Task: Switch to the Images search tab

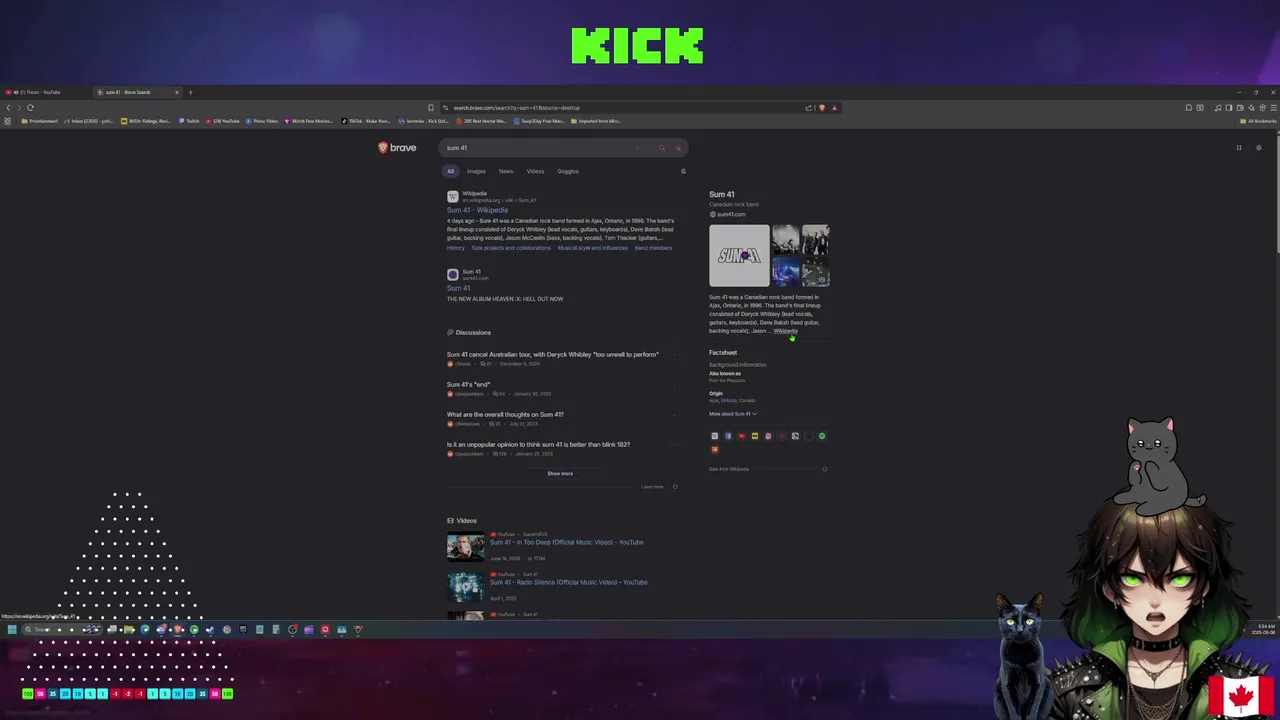Action: click(476, 171)
